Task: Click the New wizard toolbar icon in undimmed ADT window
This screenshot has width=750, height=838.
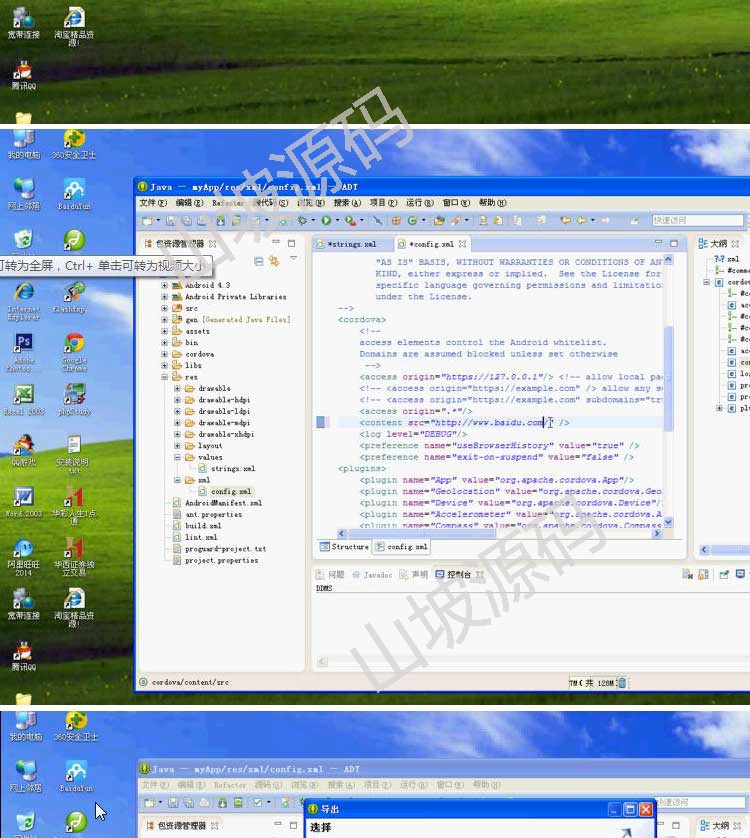Action: [148, 220]
